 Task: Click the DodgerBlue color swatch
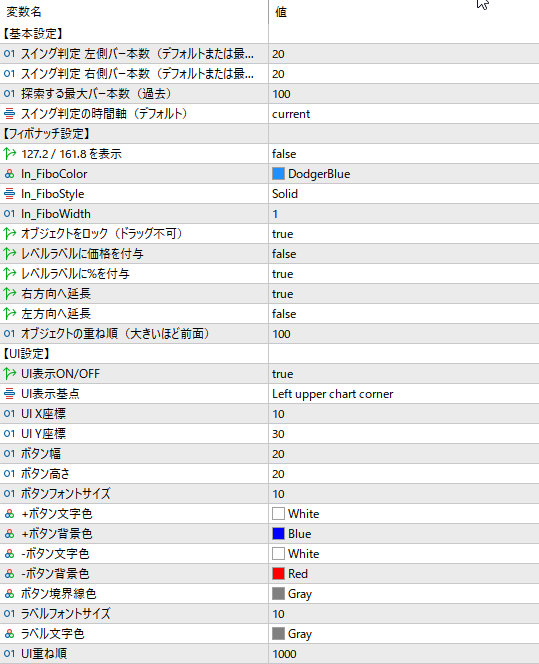click(278, 174)
